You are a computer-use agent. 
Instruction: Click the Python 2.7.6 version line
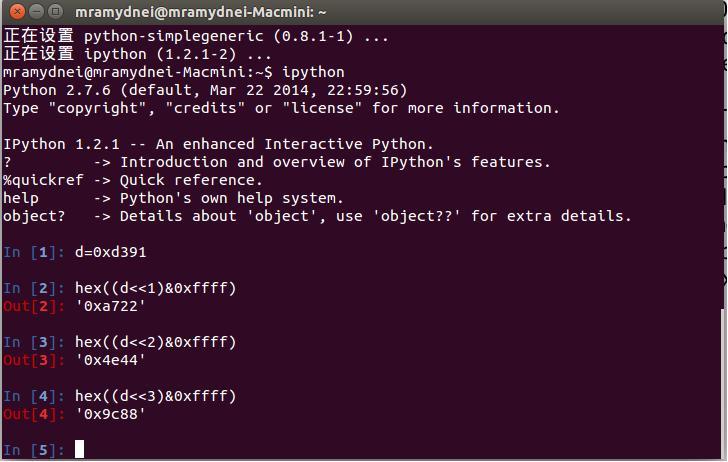click(x=205, y=90)
